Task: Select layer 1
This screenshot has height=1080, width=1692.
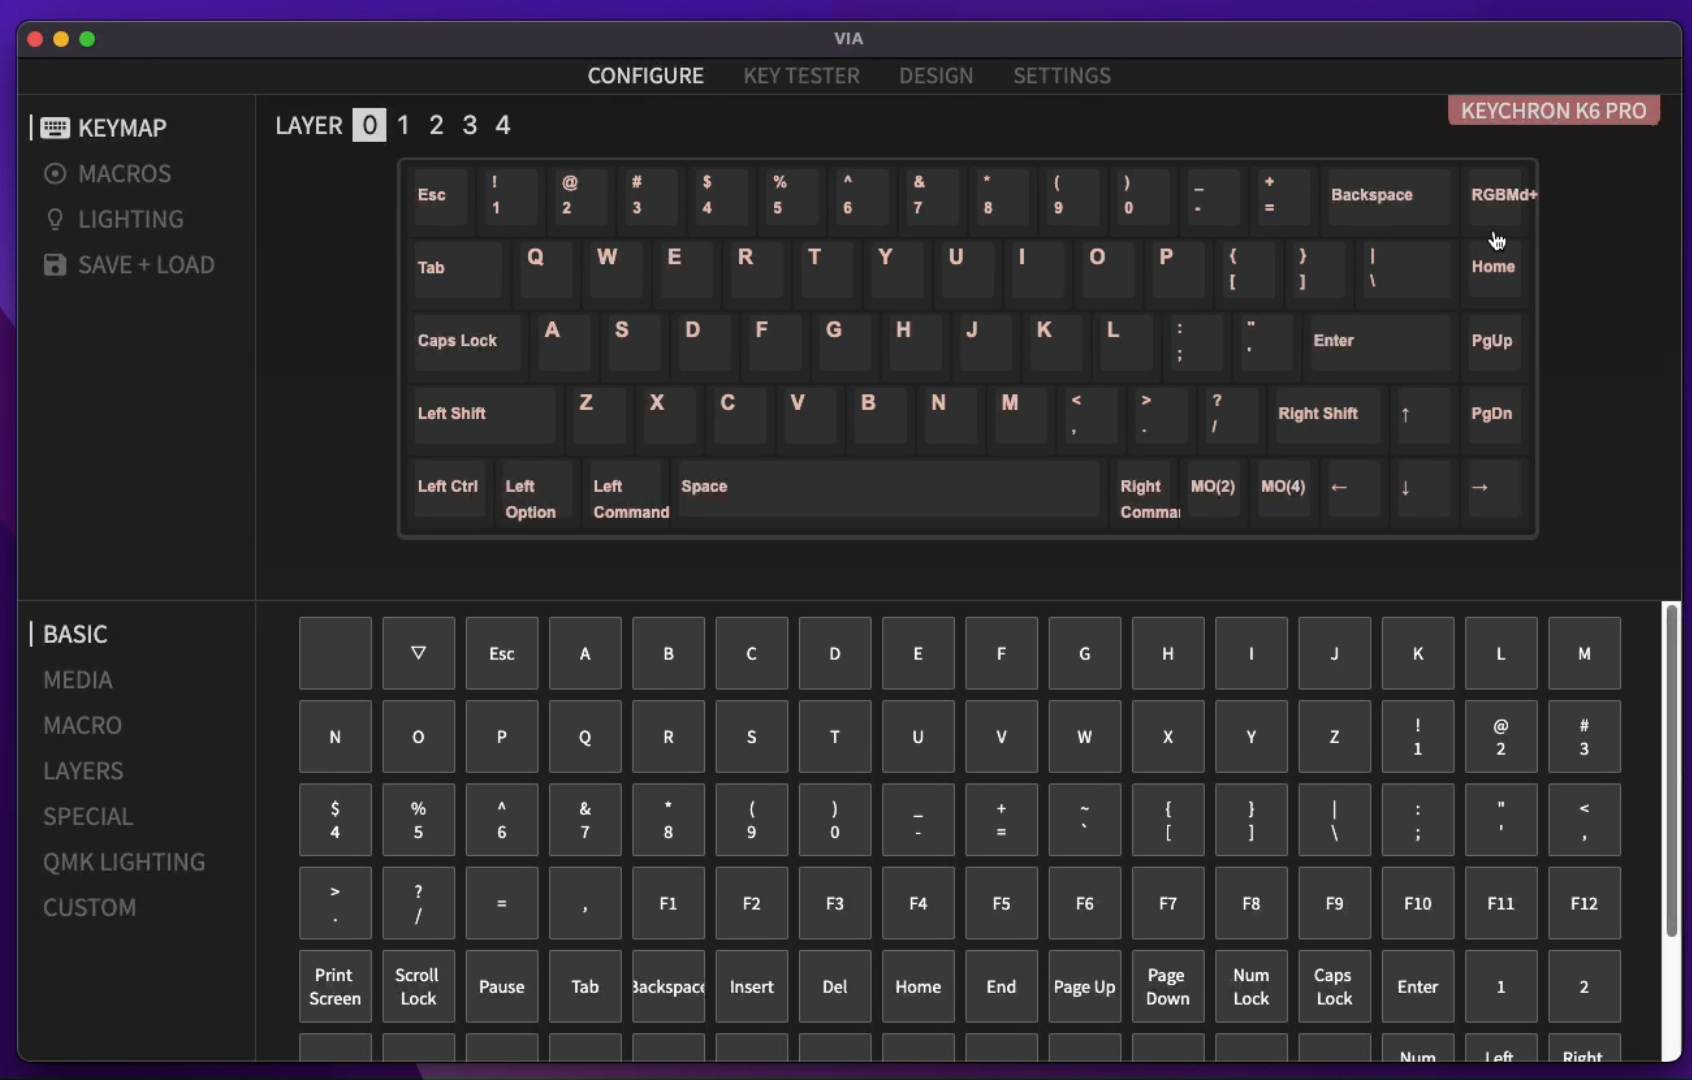Action: tap(403, 125)
